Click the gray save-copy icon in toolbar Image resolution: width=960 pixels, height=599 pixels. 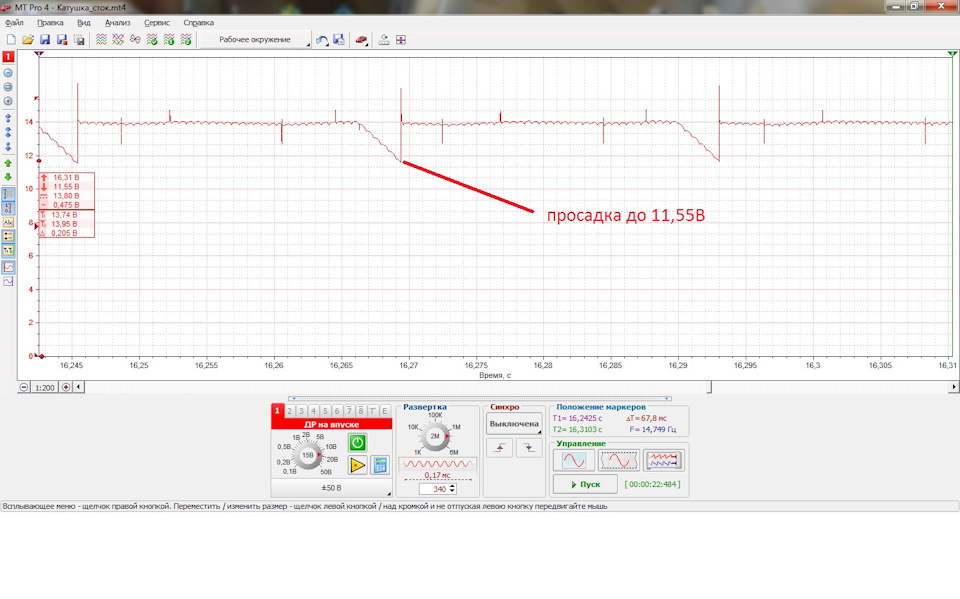point(79,40)
